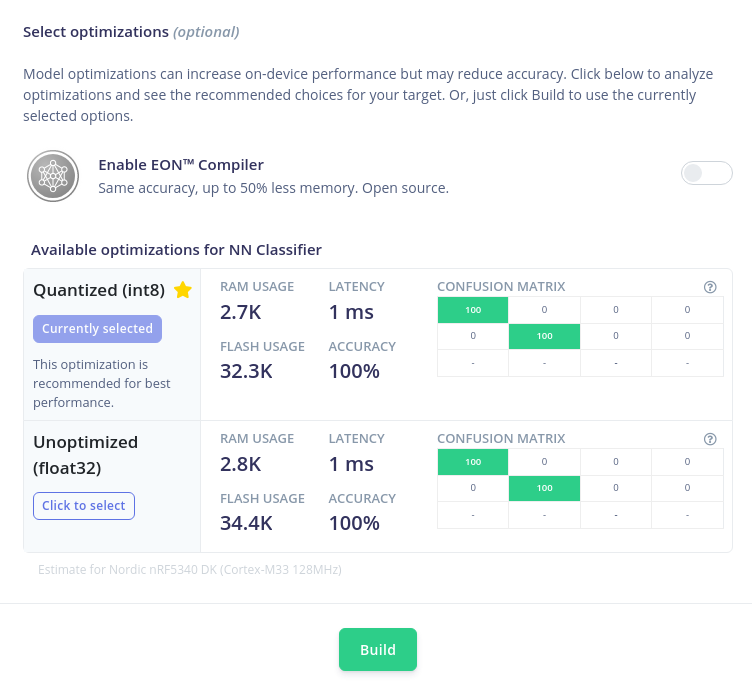Image resolution: width=752 pixels, height=691 pixels.
Task: Click the Quantized (int8) title
Action: tap(99, 290)
